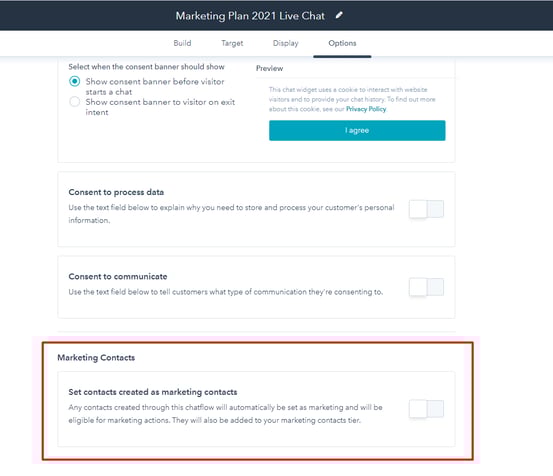Click Select when consent banner should show label

146,67
